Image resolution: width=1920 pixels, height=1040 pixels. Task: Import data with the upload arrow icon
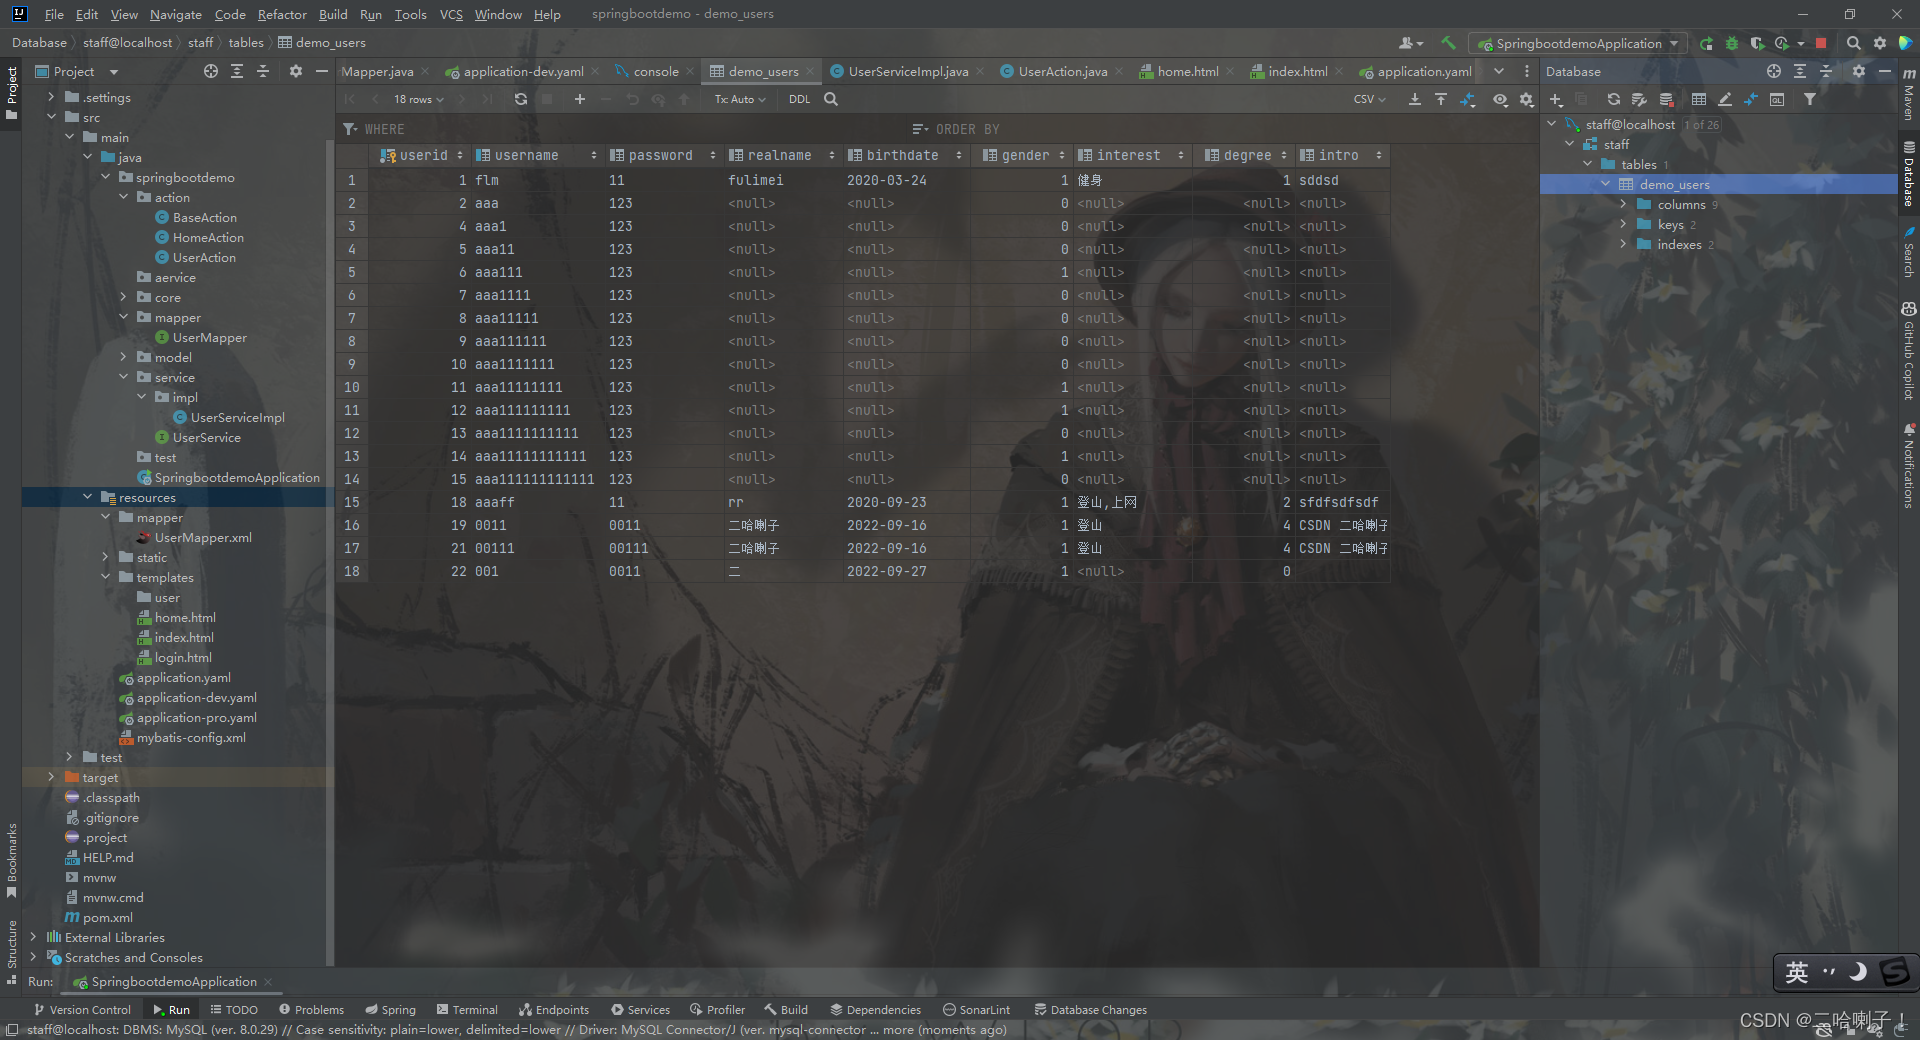(x=1441, y=99)
